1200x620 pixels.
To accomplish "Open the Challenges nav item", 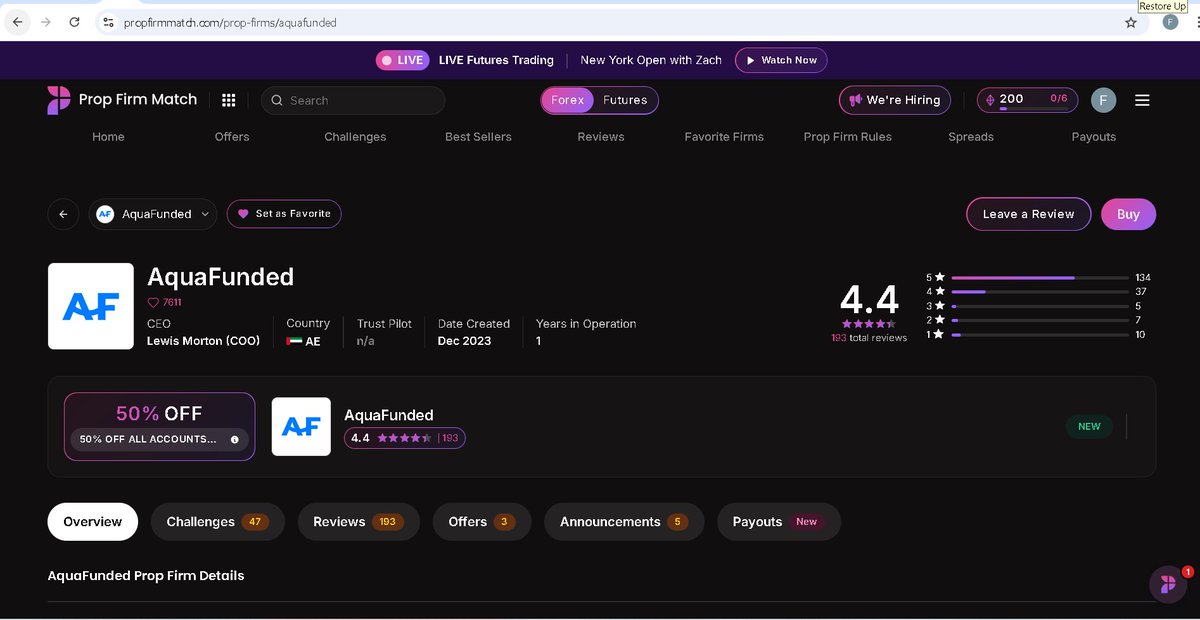I will coord(355,137).
